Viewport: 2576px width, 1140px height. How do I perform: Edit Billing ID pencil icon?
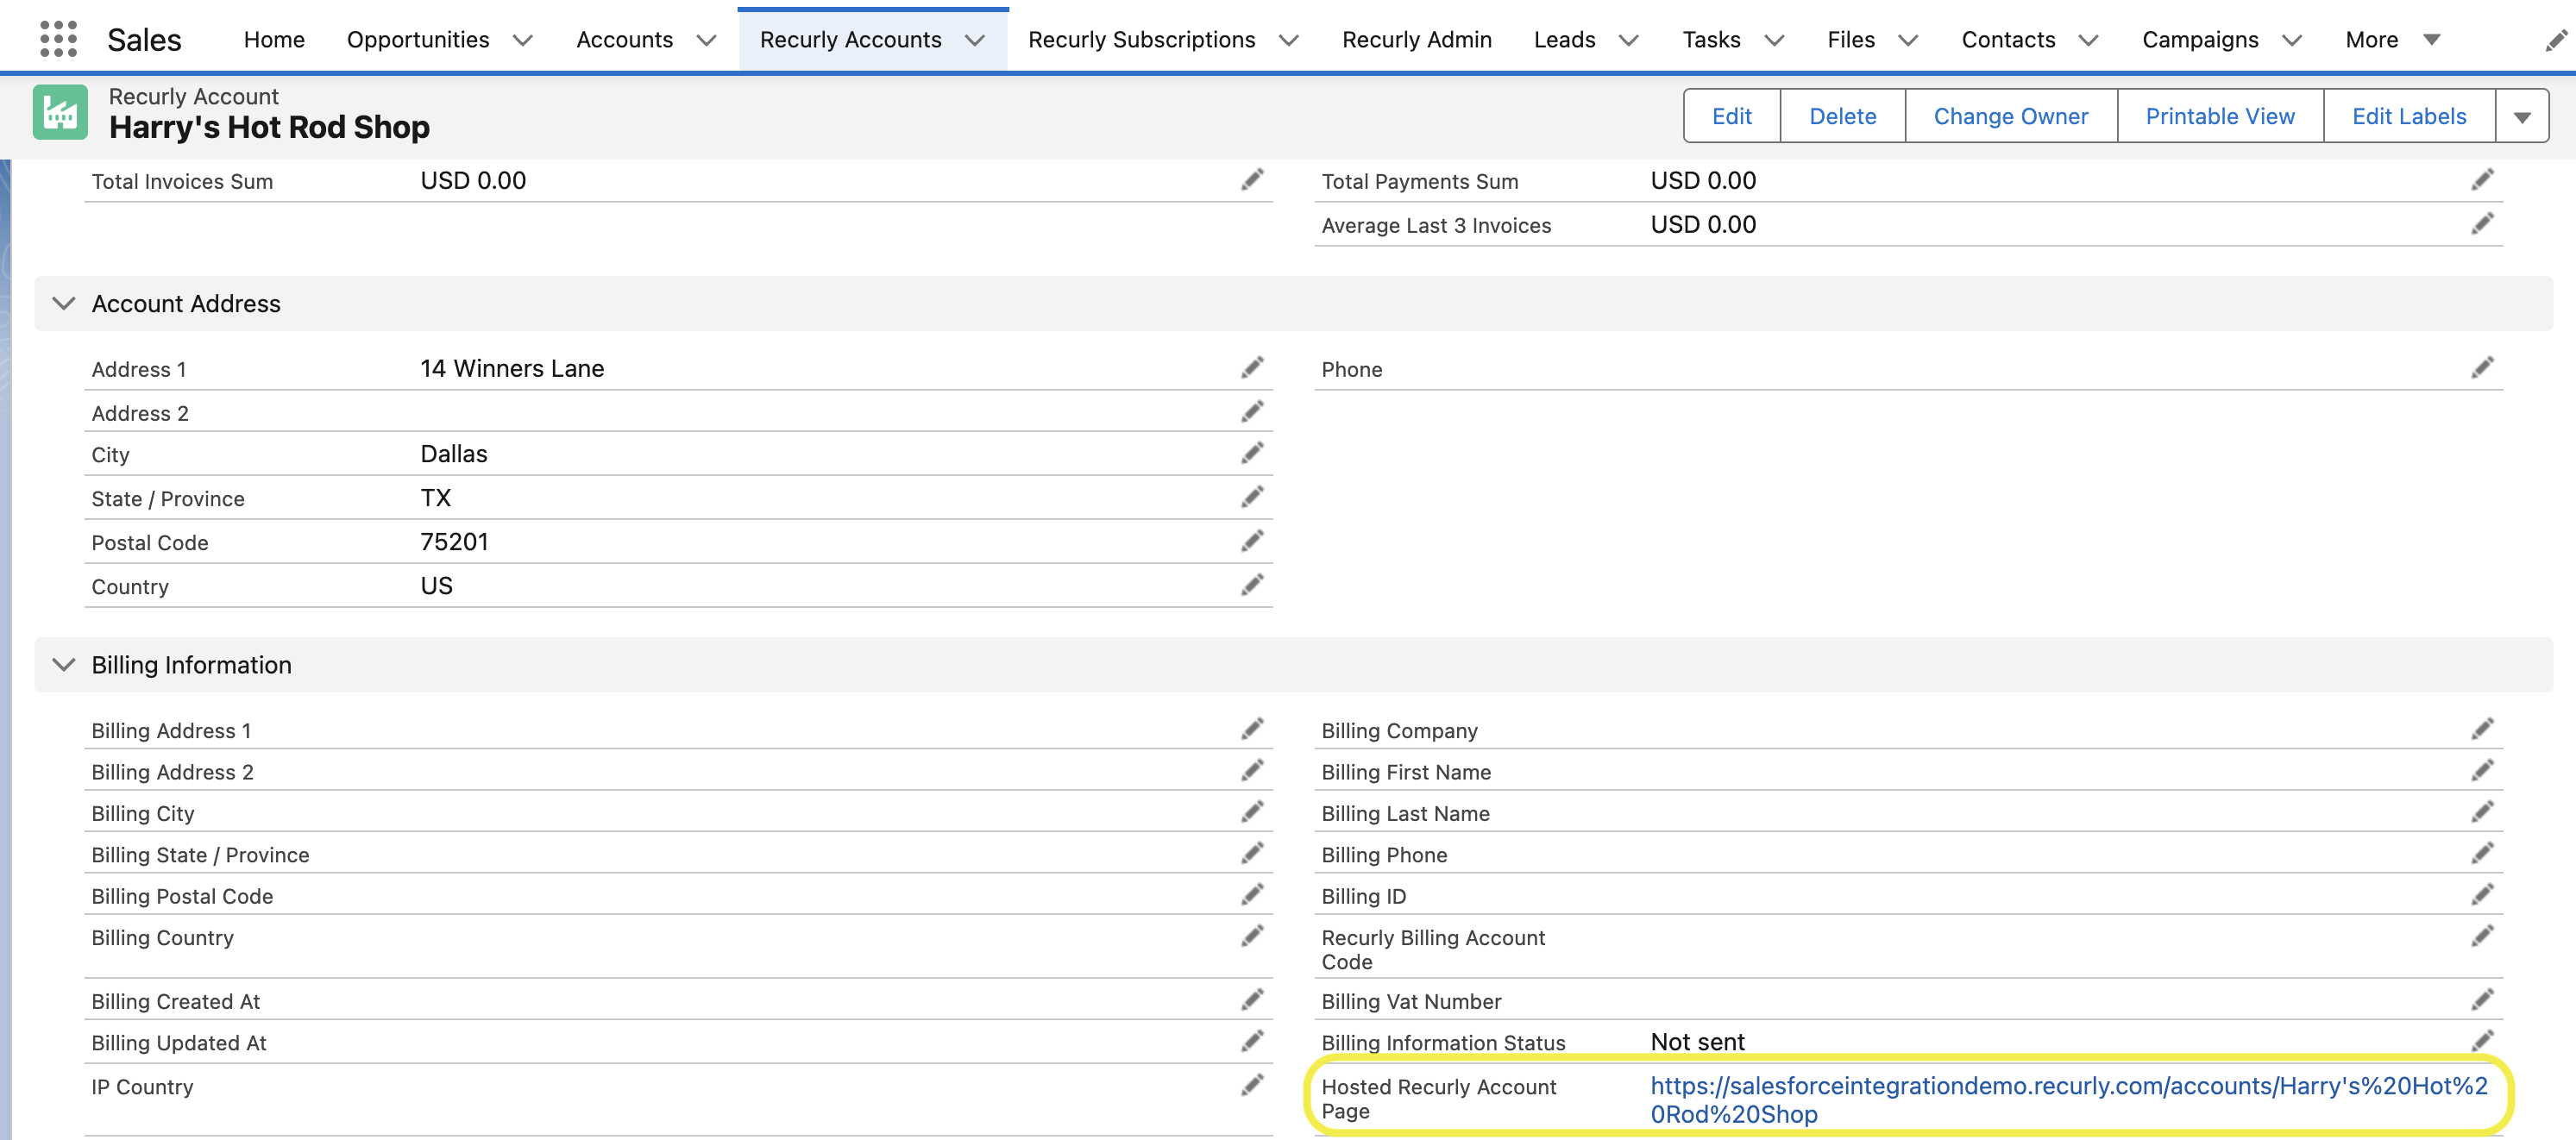click(2482, 896)
